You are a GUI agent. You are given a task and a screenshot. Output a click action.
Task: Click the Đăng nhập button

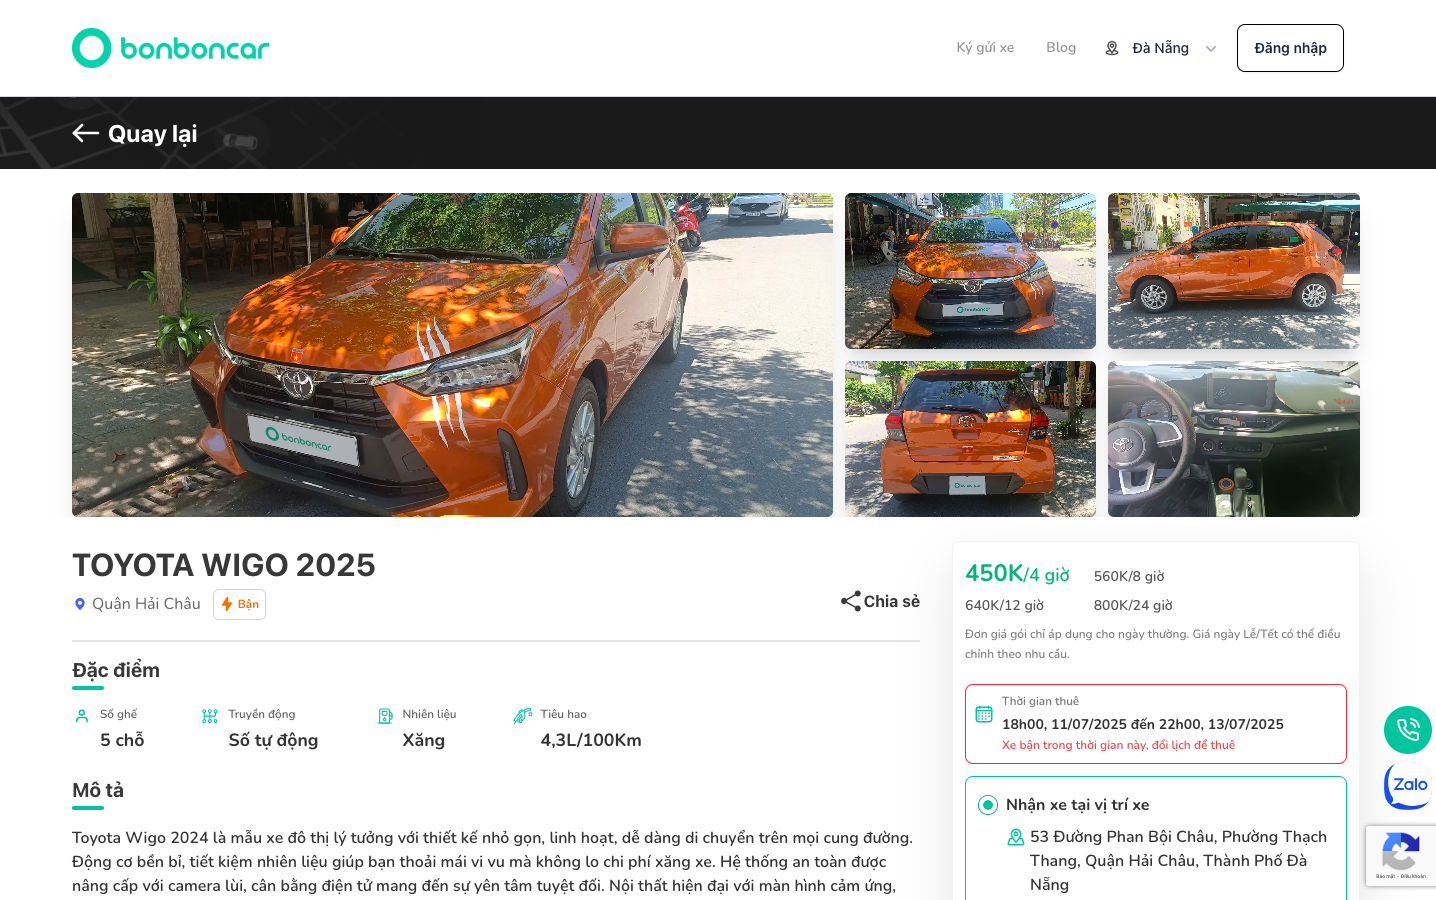(1290, 48)
